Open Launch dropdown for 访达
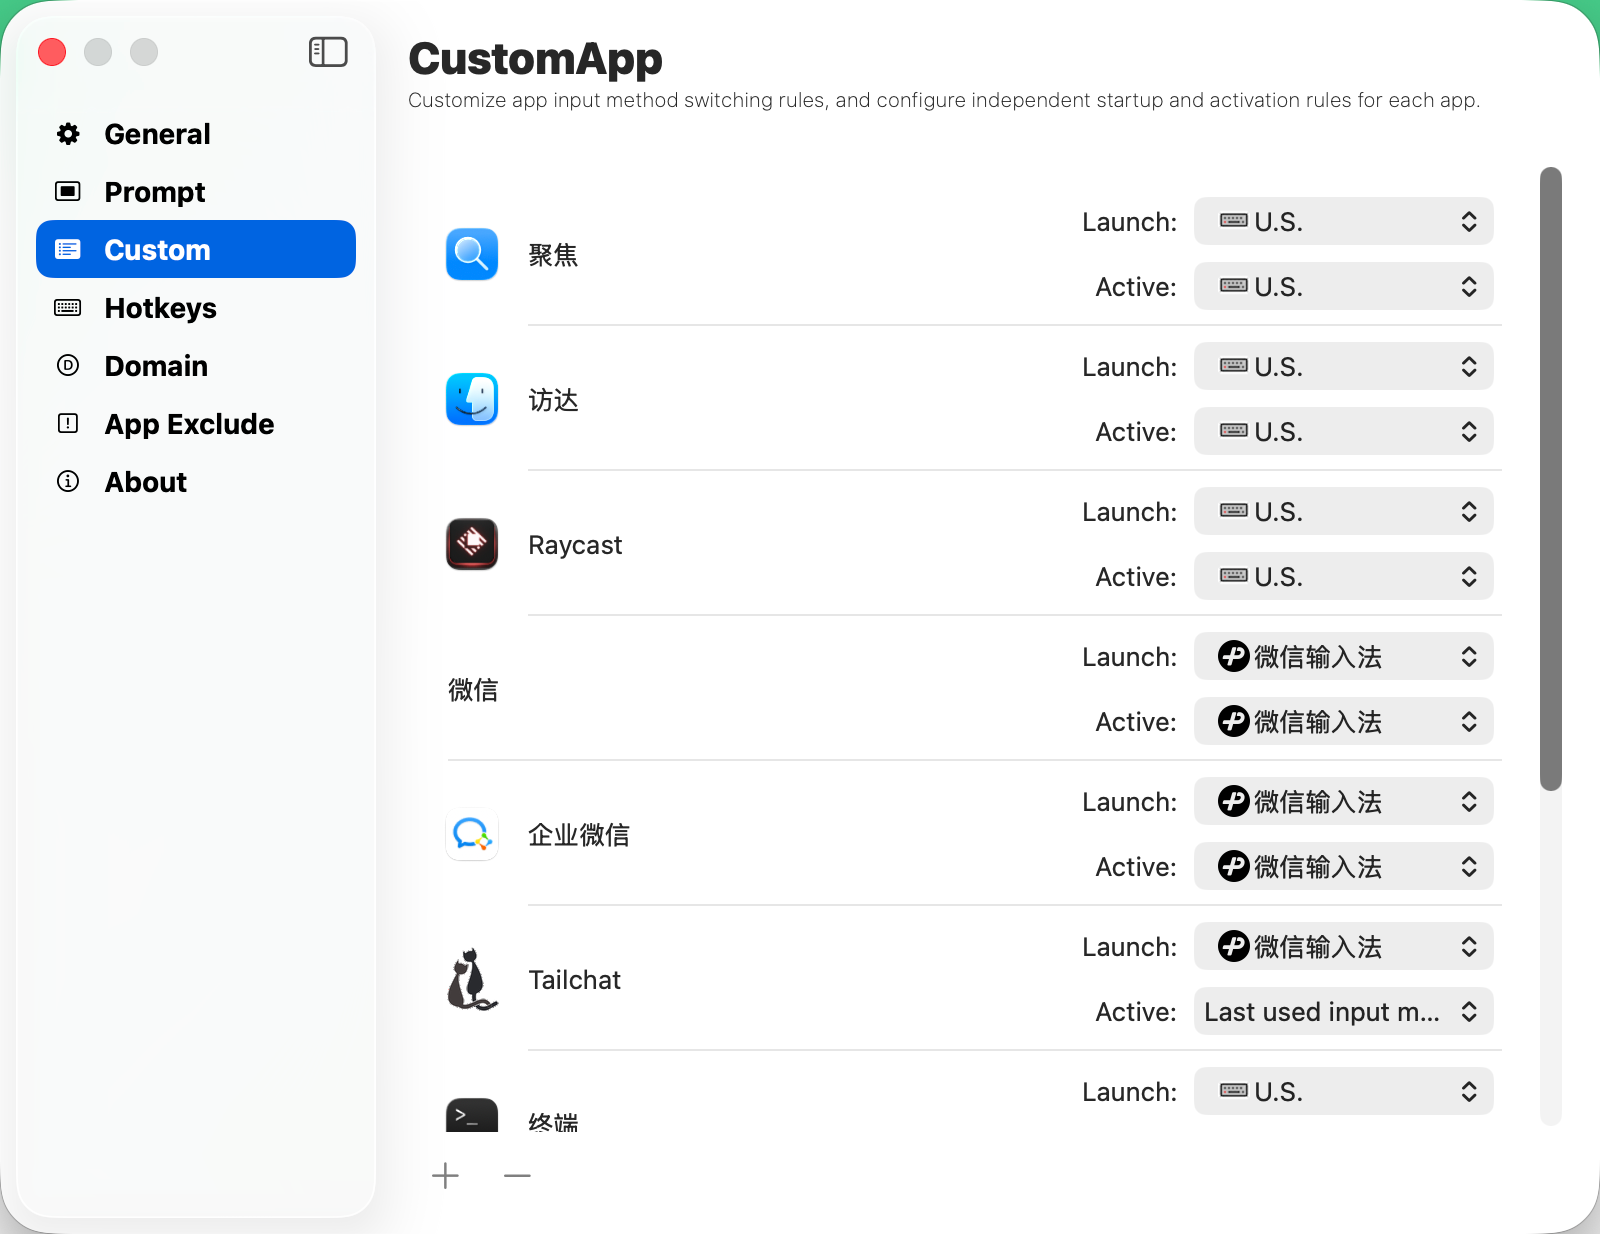The height and width of the screenshot is (1234, 1600). point(1344,366)
